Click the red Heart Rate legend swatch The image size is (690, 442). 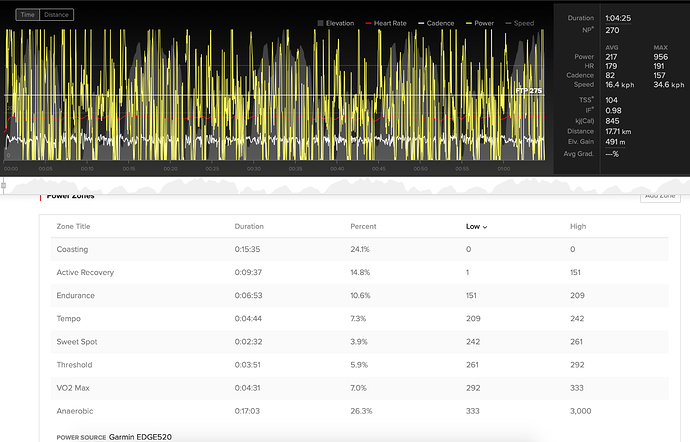click(x=369, y=23)
